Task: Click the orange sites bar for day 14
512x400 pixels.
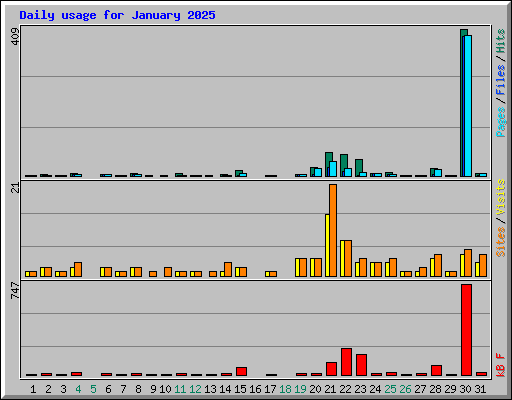Action: tap(228, 269)
